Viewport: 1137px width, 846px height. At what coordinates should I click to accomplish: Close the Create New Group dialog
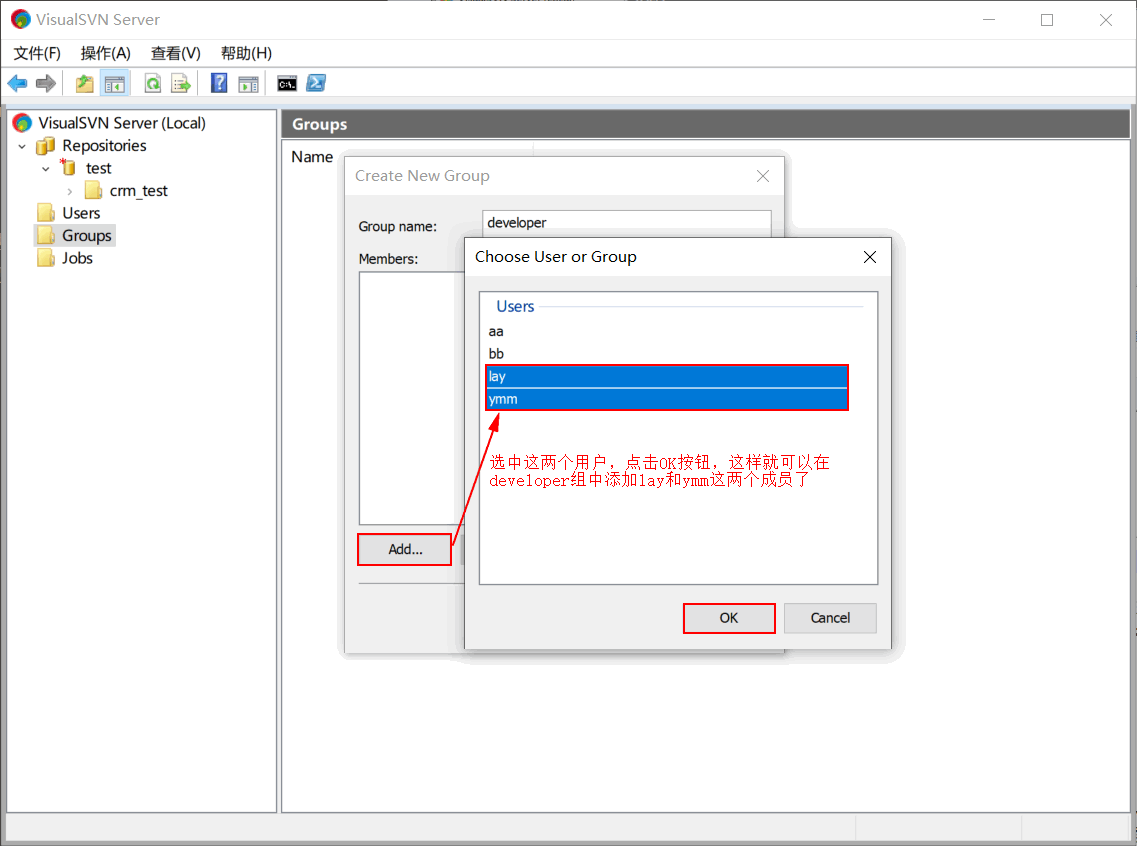pyautogui.click(x=763, y=176)
